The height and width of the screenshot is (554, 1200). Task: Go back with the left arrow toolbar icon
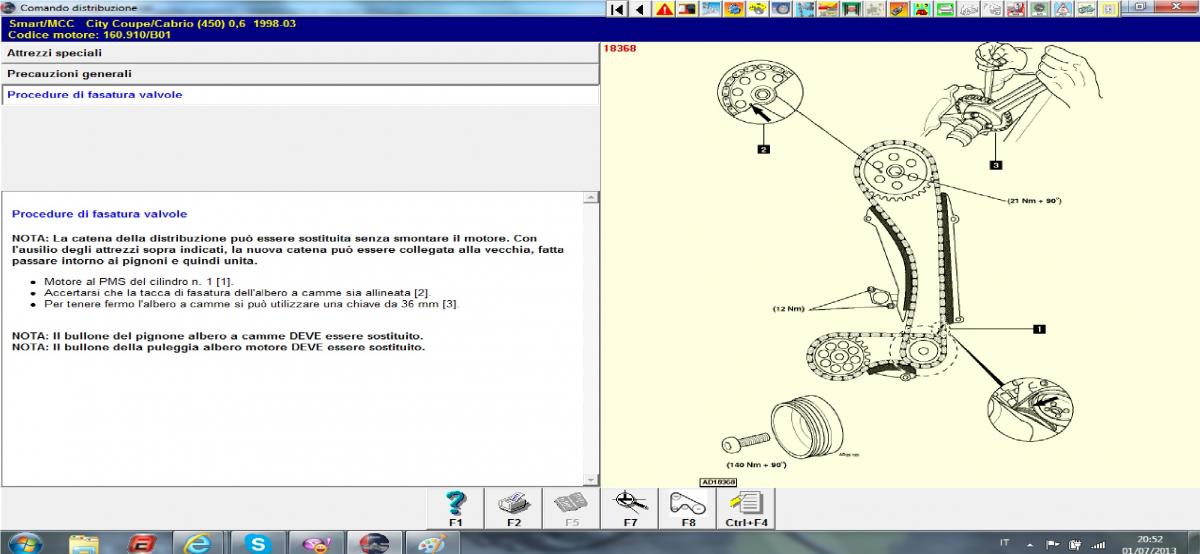click(x=641, y=9)
